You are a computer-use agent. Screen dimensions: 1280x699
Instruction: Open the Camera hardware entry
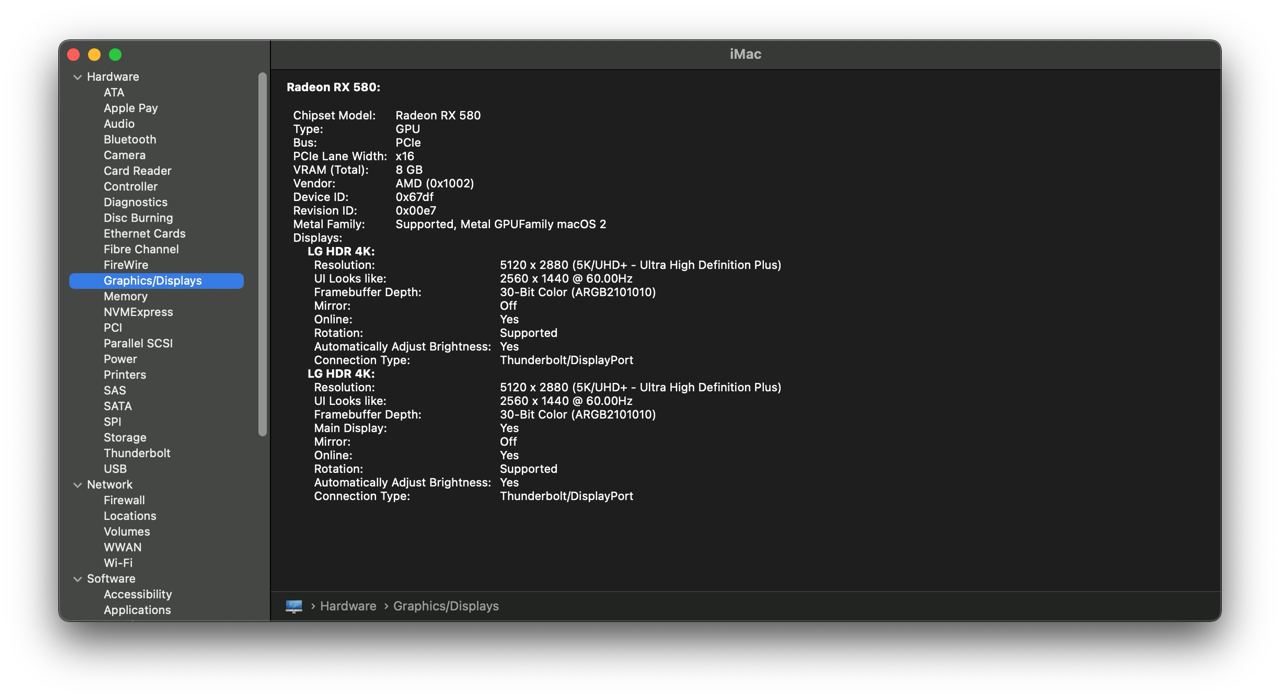(x=124, y=155)
